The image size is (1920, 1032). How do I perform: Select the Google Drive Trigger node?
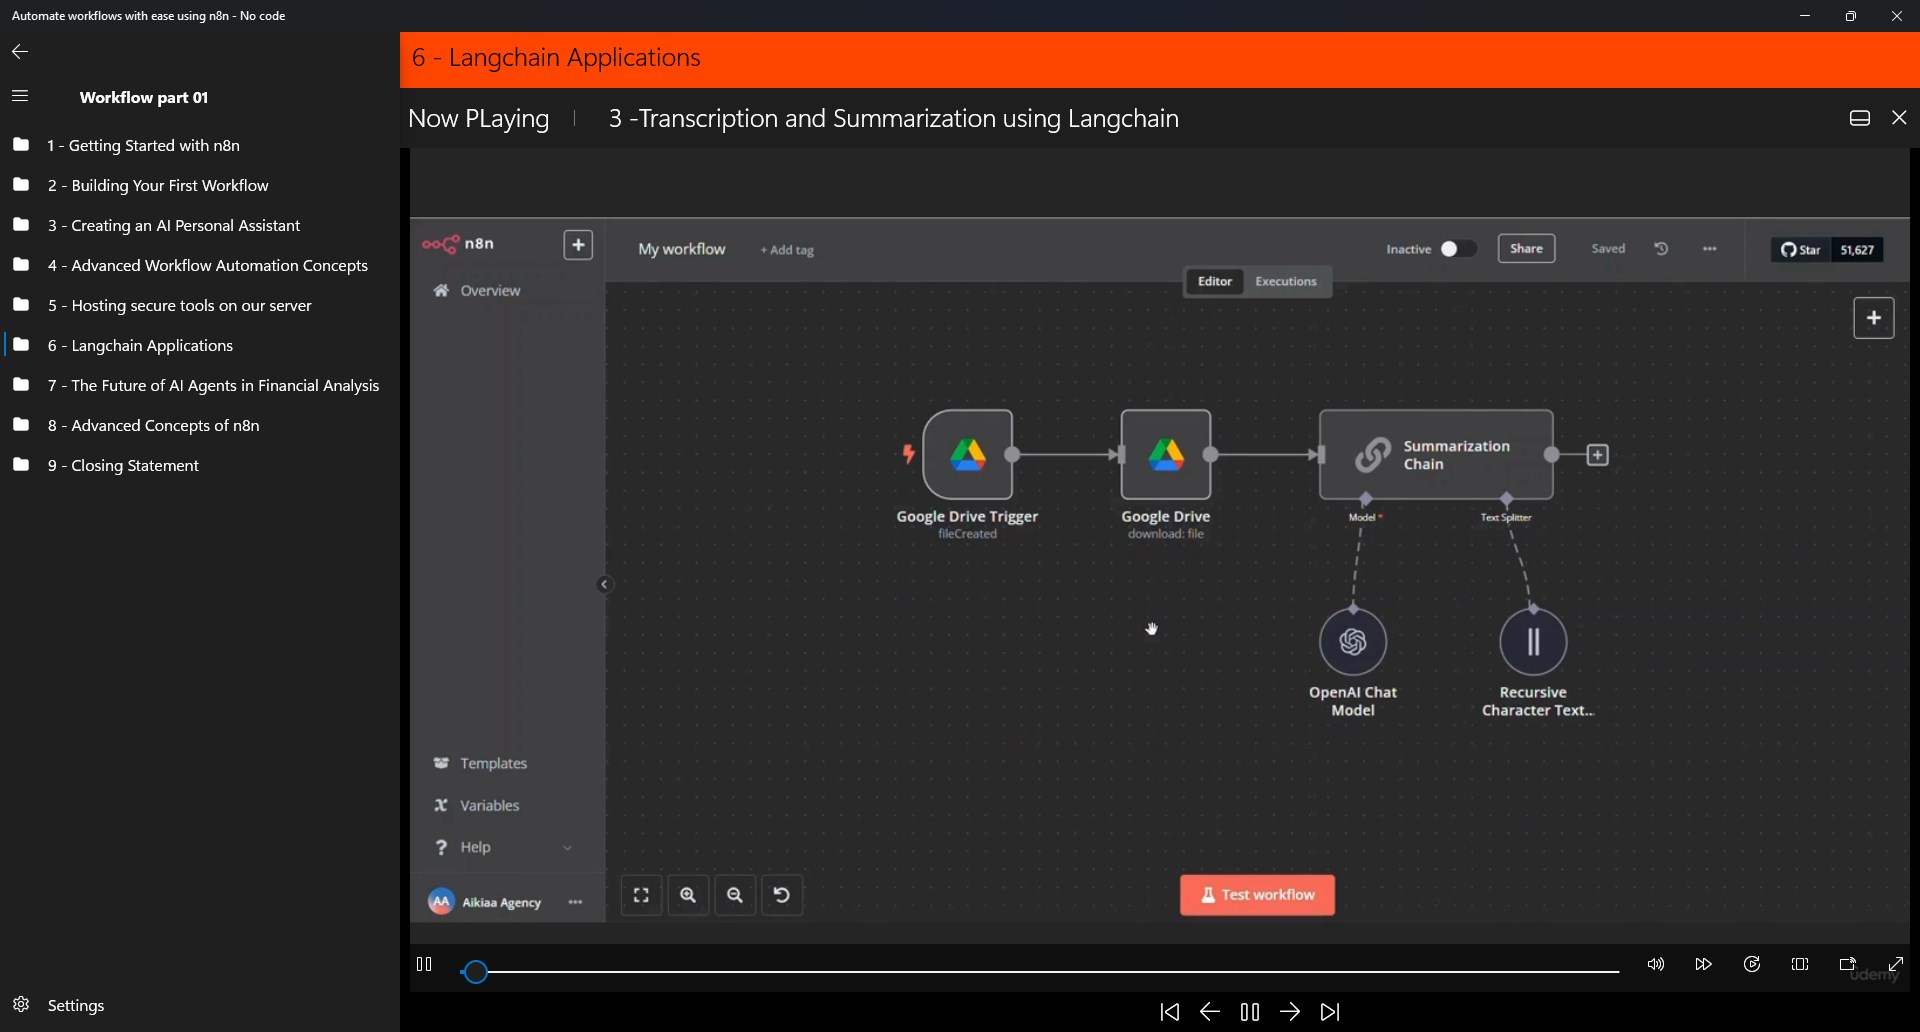pyautogui.click(x=968, y=455)
